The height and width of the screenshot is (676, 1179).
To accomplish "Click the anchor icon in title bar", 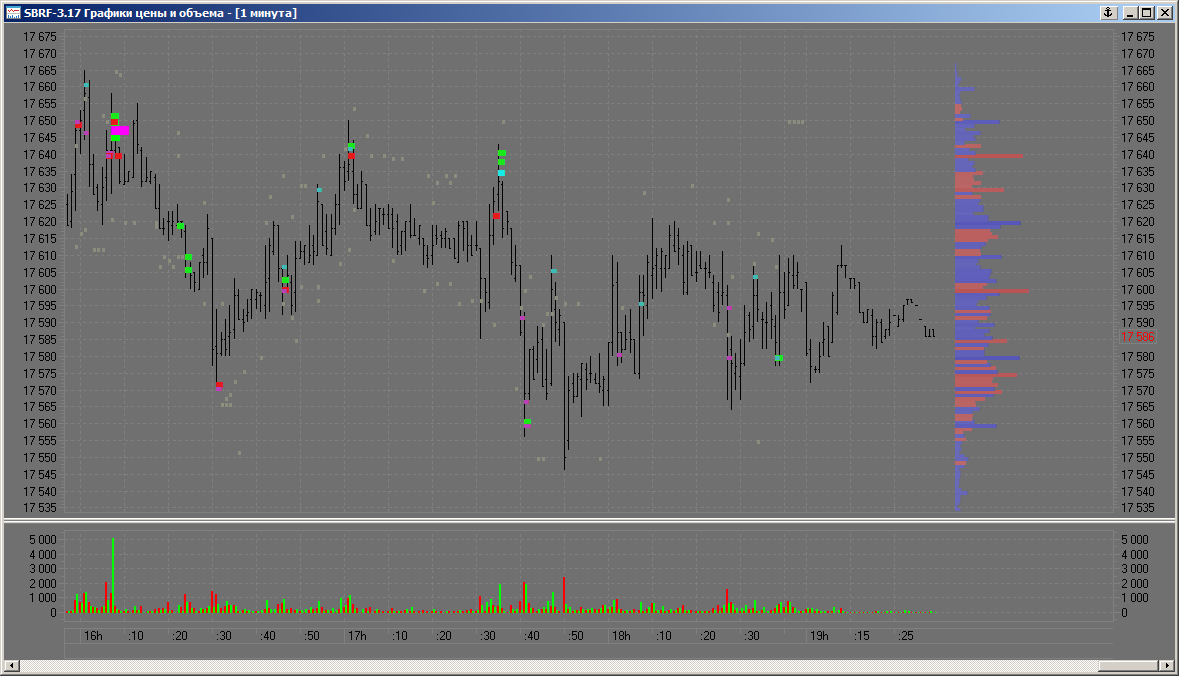I will click(1108, 13).
